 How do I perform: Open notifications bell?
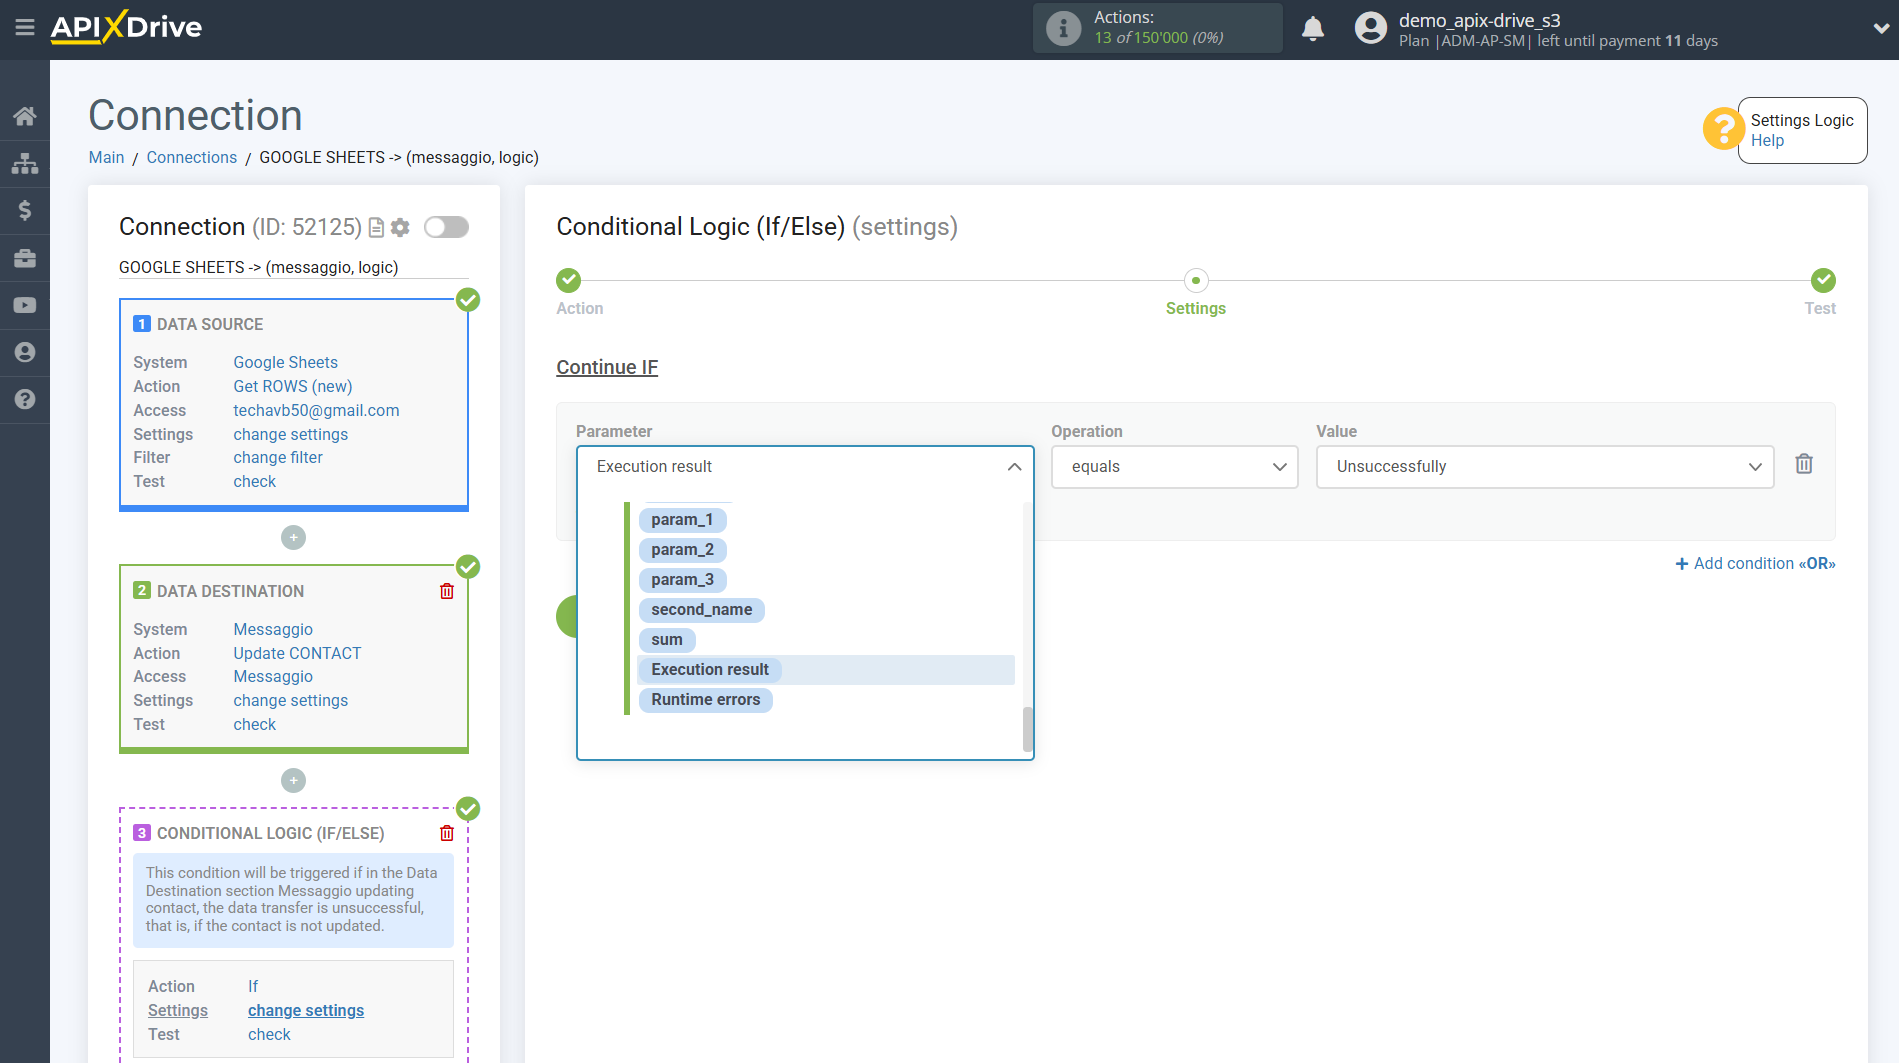pos(1313,29)
